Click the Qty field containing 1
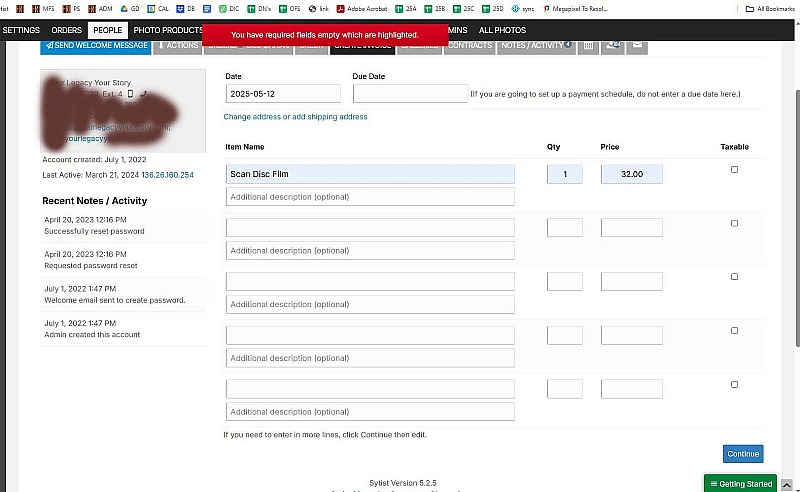This screenshot has height=492, width=800. click(x=565, y=174)
